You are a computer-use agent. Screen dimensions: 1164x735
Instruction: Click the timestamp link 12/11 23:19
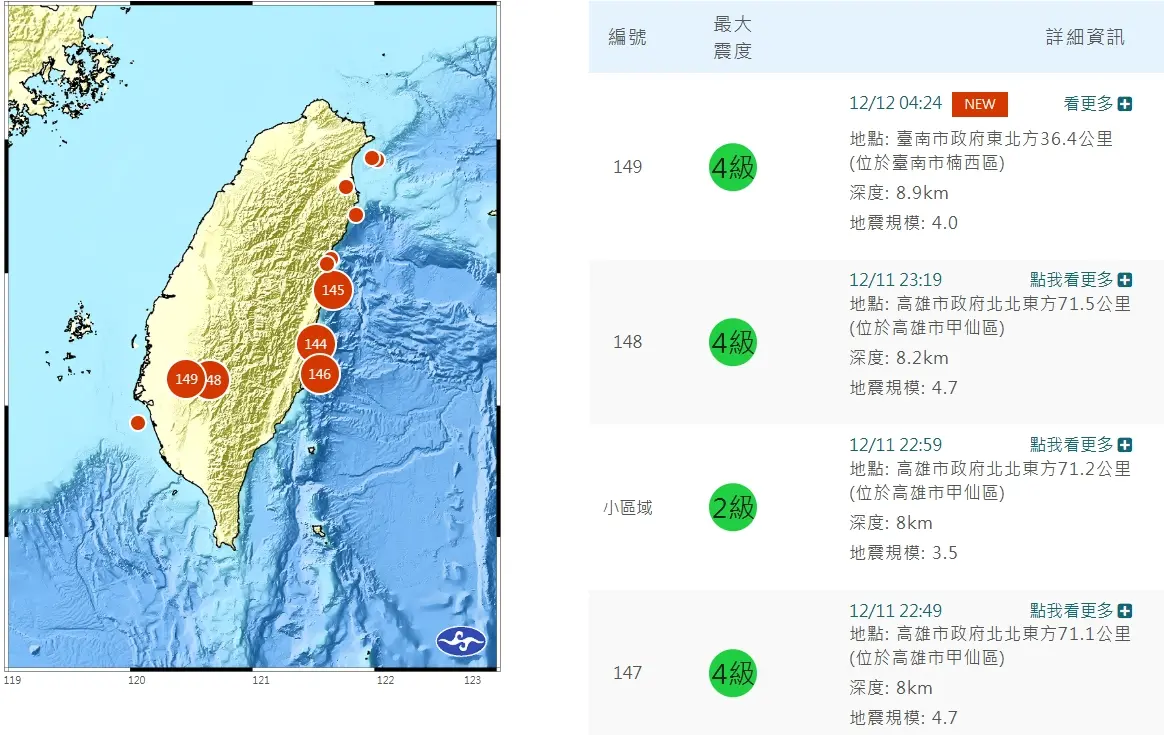coord(894,280)
